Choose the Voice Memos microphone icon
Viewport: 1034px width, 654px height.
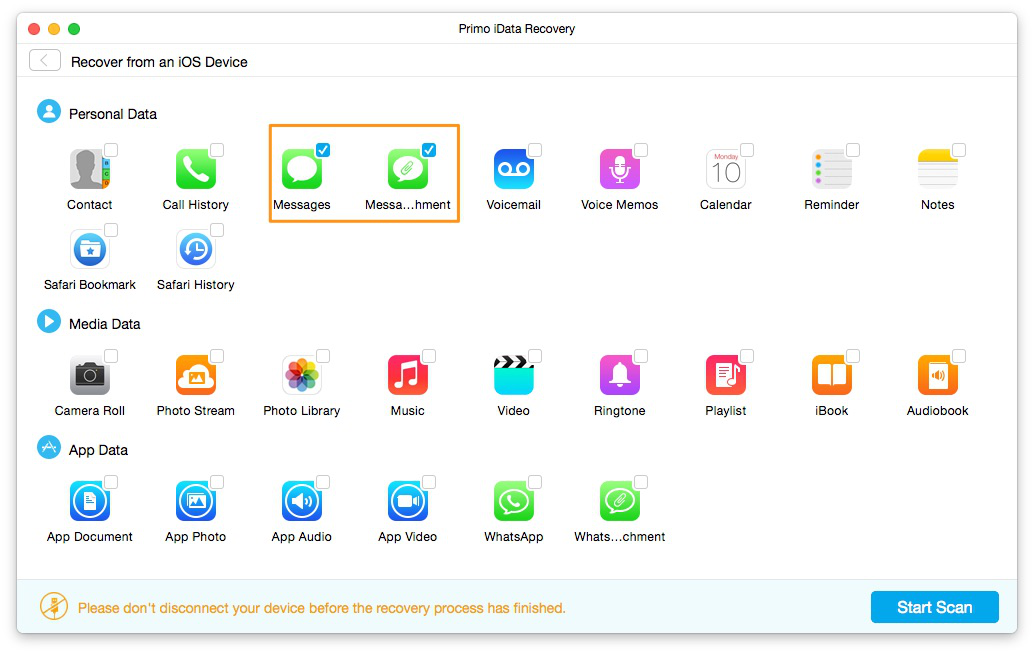click(x=620, y=169)
